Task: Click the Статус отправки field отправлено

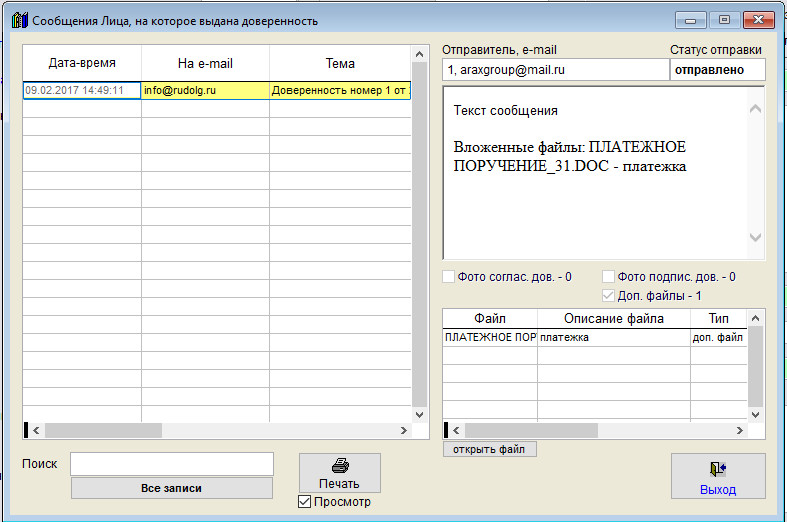Action: coord(718,70)
